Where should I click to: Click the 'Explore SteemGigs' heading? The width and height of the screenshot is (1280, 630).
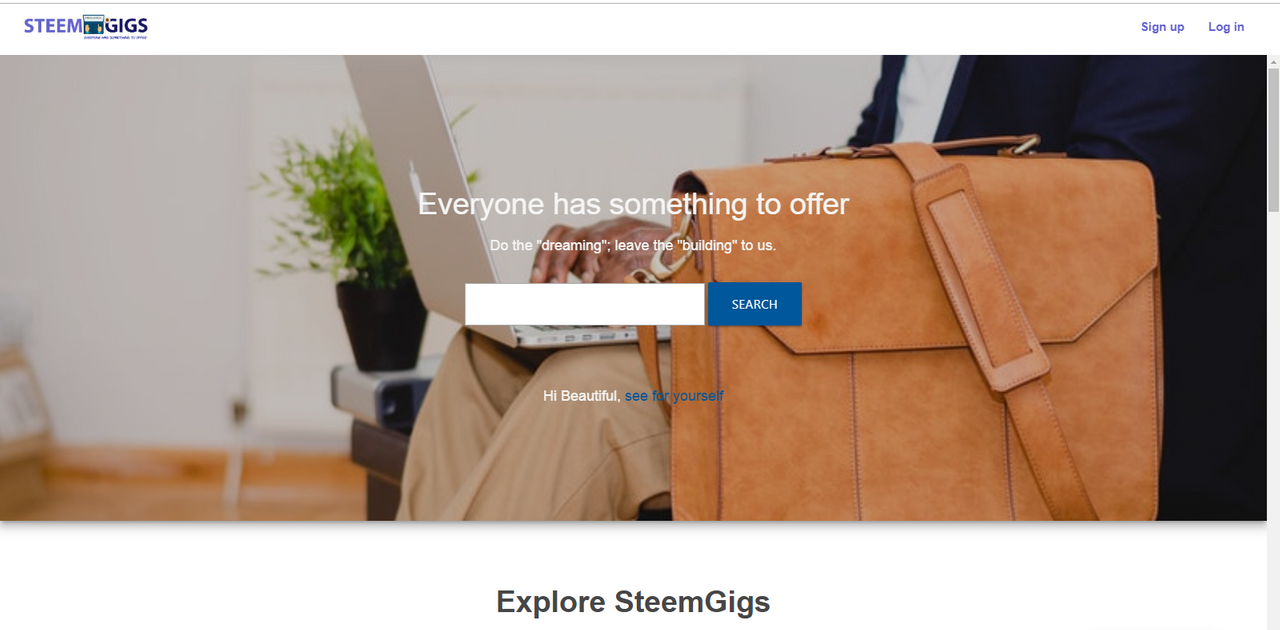[633, 602]
